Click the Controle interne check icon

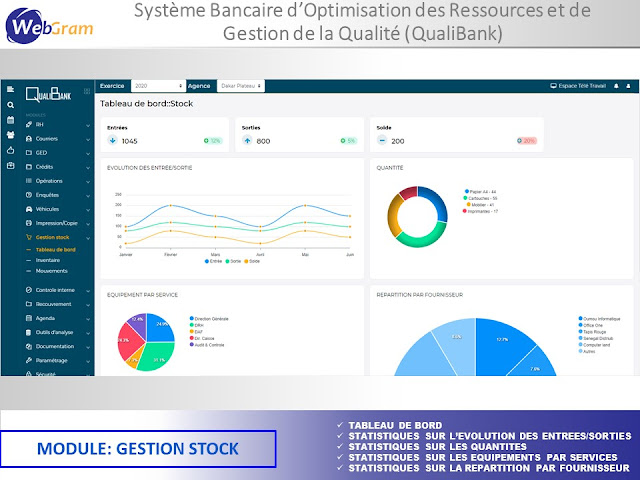[x=29, y=290]
